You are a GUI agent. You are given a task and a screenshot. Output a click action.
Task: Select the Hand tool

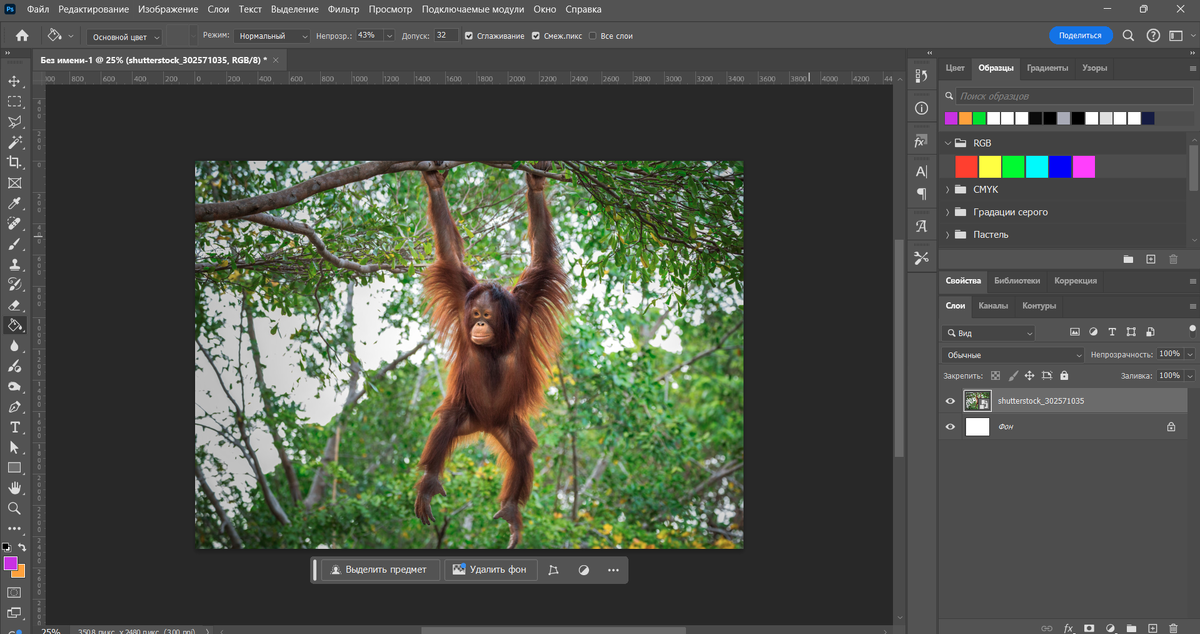pyautogui.click(x=14, y=487)
